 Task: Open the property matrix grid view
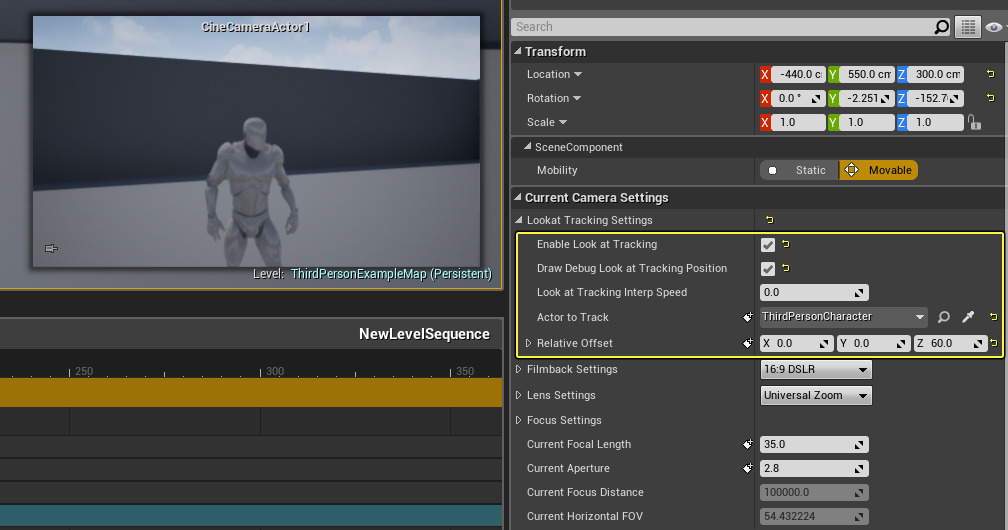(x=967, y=27)
